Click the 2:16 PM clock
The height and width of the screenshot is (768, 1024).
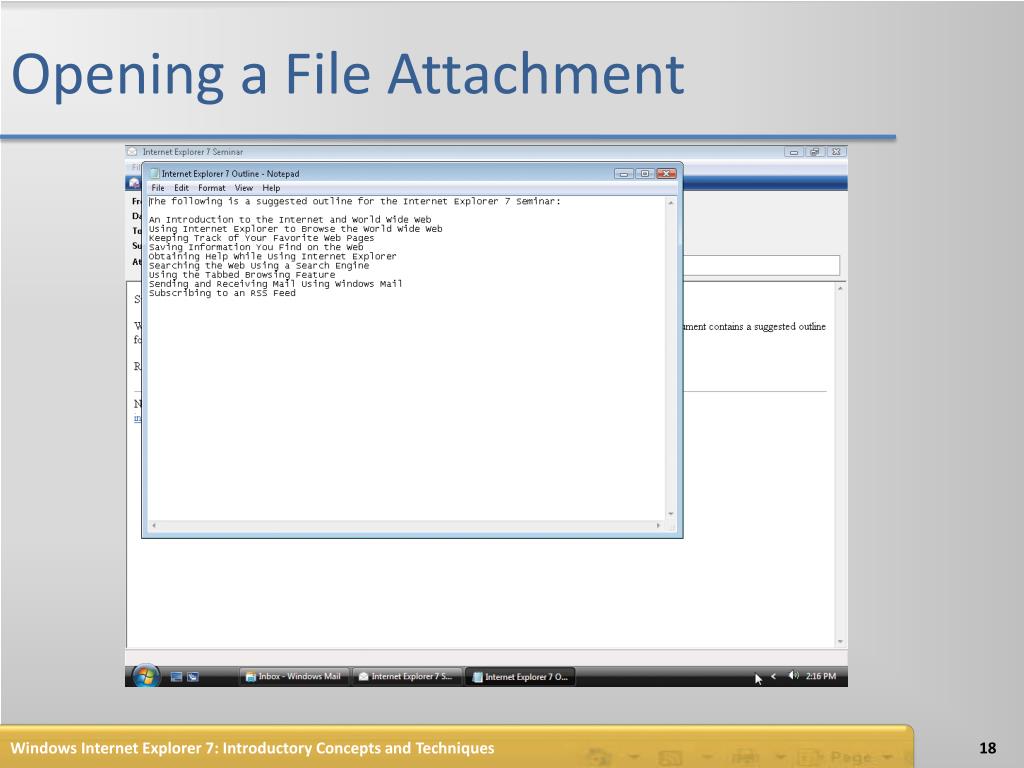pos(821,676)
